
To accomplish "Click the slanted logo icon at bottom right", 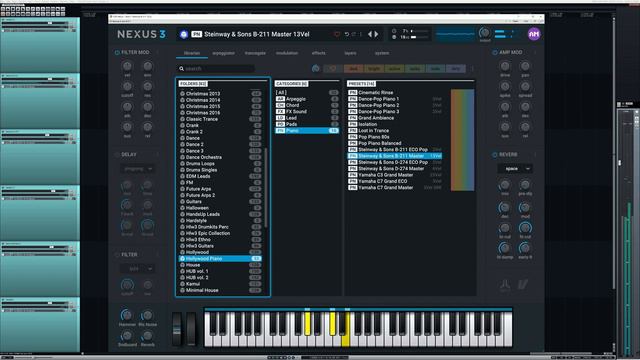I will [x=523, y=284].
